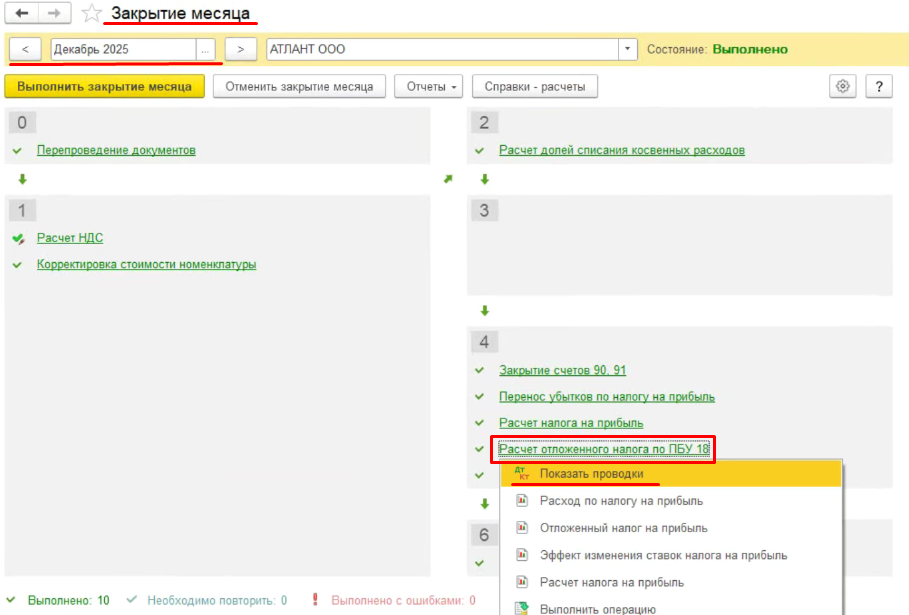Add page to favorites with star icon
Screen dimensions: 909x615
(92, 14)
